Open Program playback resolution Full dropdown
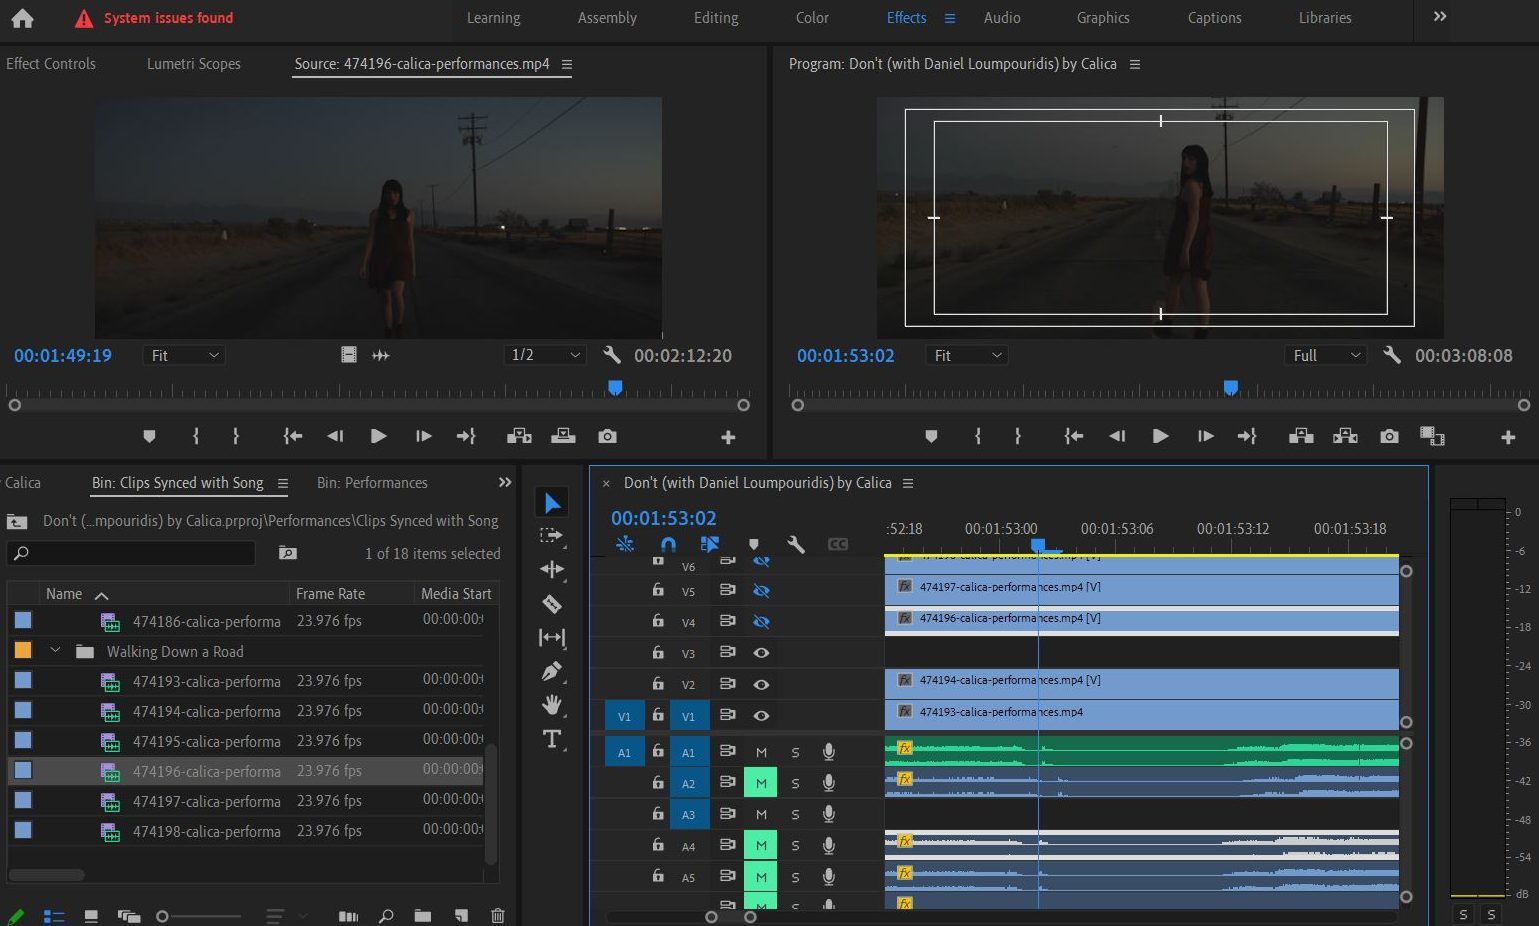The image size is (1539, 926). pyautogui.click(x=1326, y=355)
